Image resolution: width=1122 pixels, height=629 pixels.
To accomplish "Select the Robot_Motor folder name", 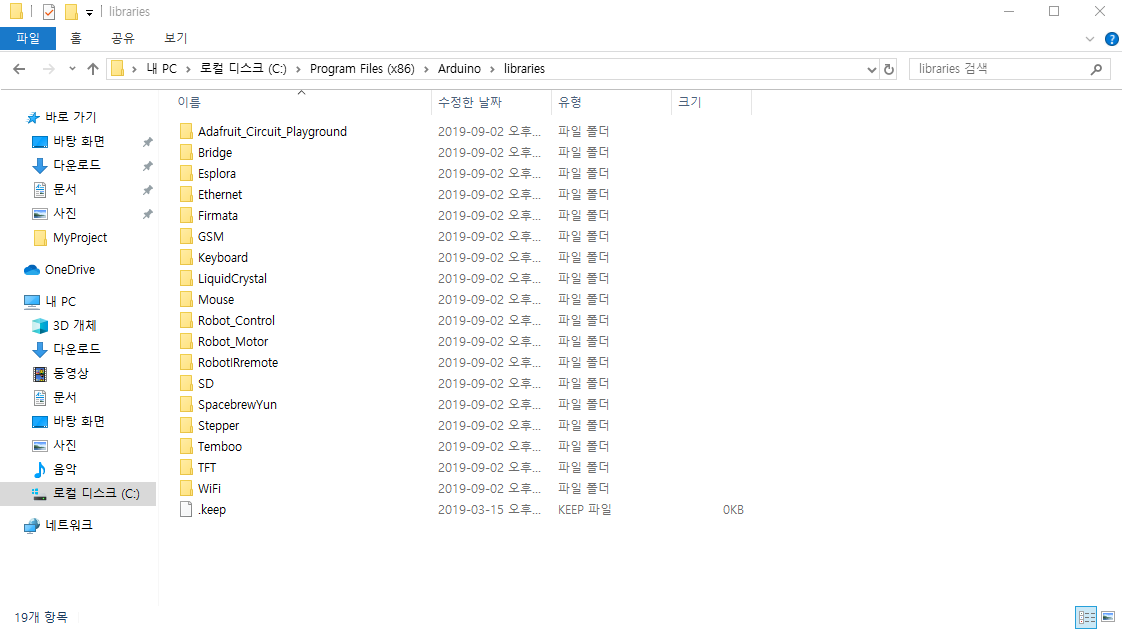I will 233,341.
